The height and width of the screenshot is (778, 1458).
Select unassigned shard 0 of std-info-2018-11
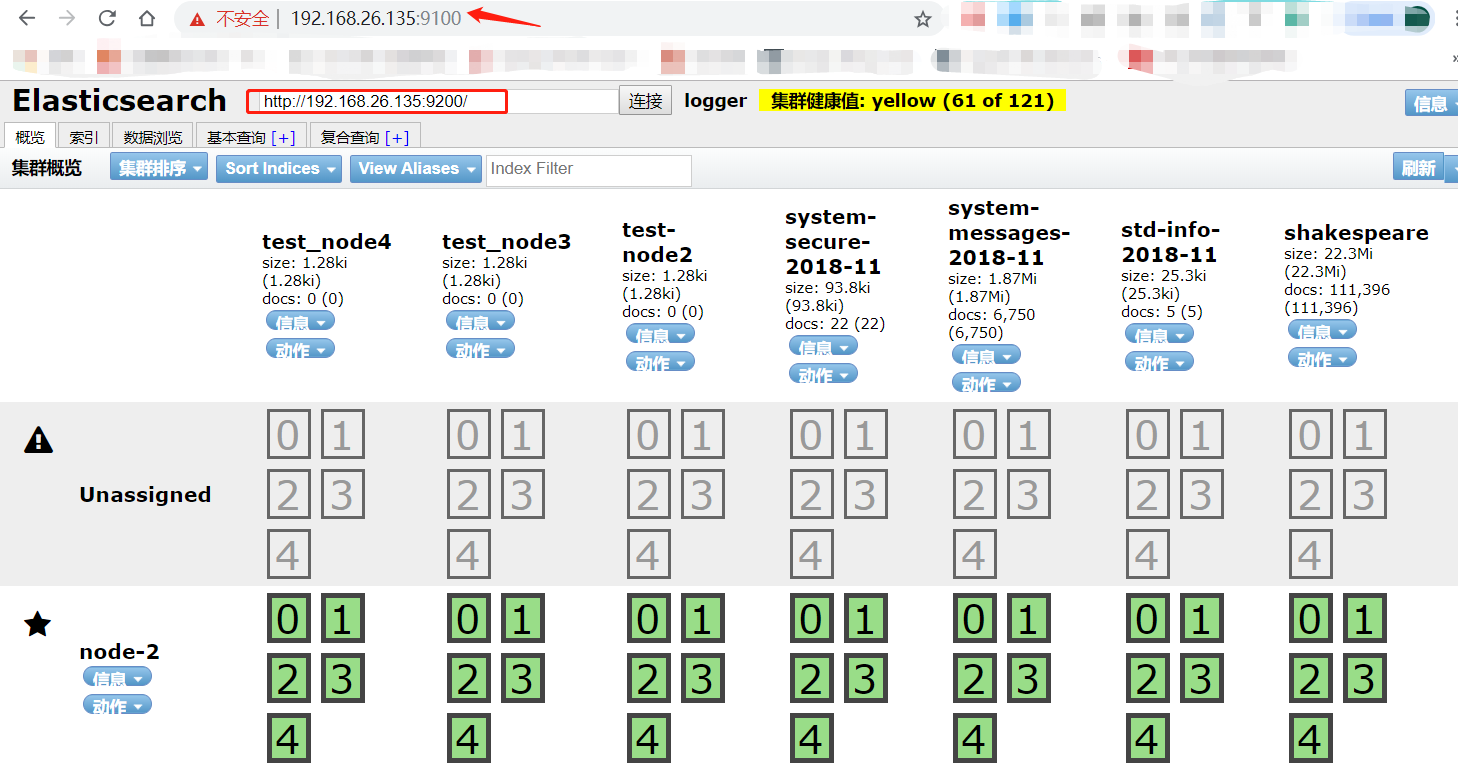pos(1147,435)
